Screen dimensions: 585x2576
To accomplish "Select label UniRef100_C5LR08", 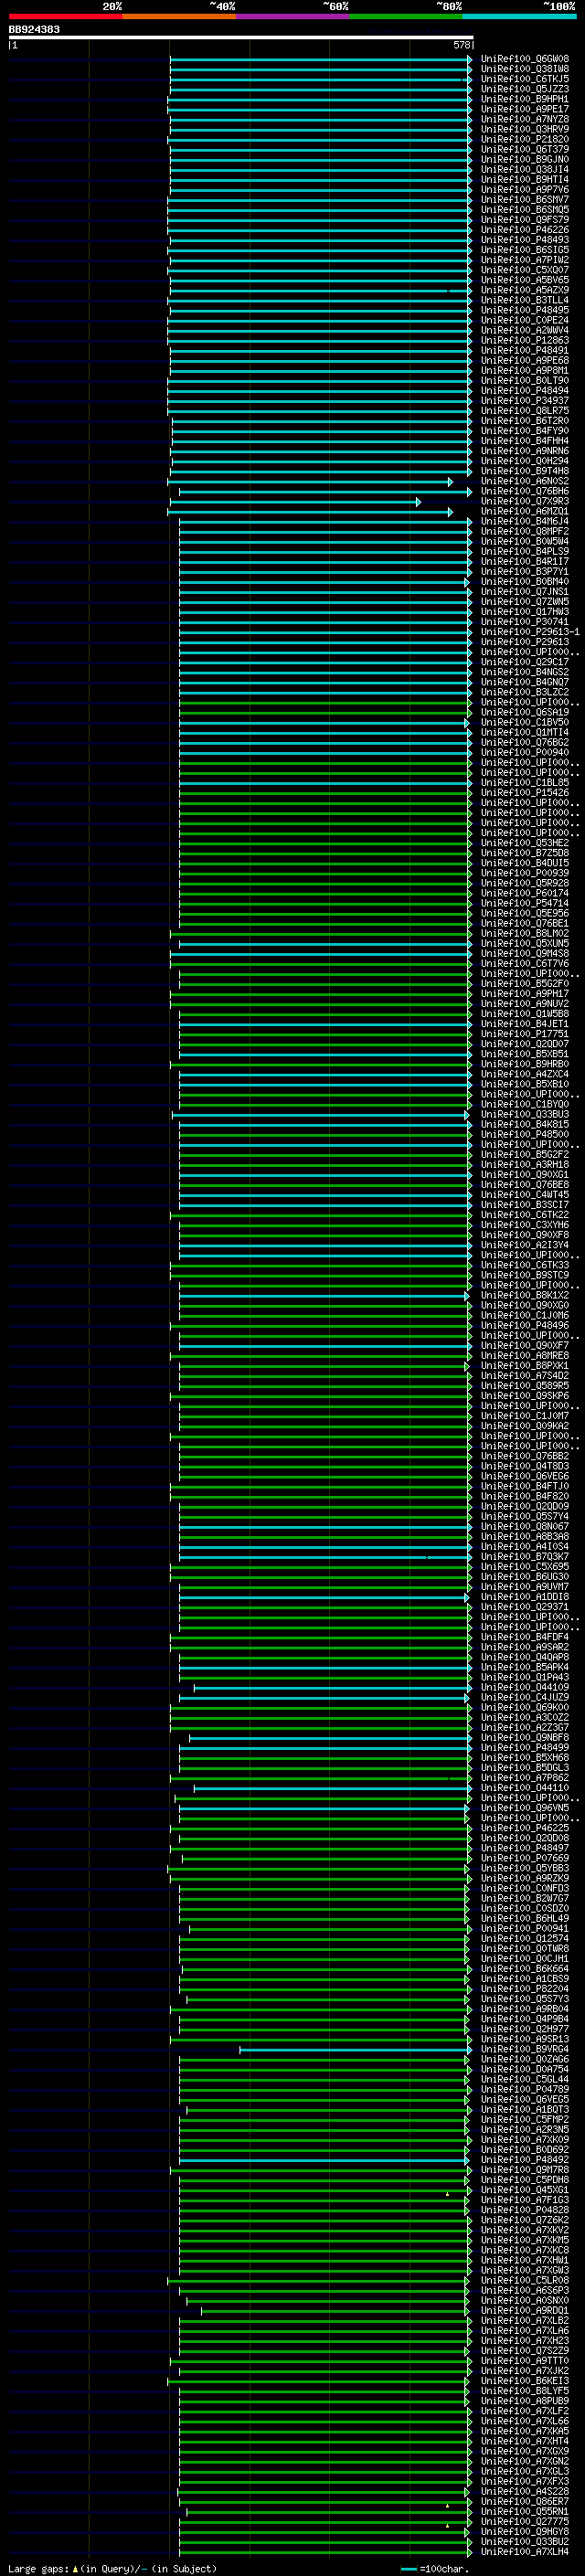I will 525,2281.
